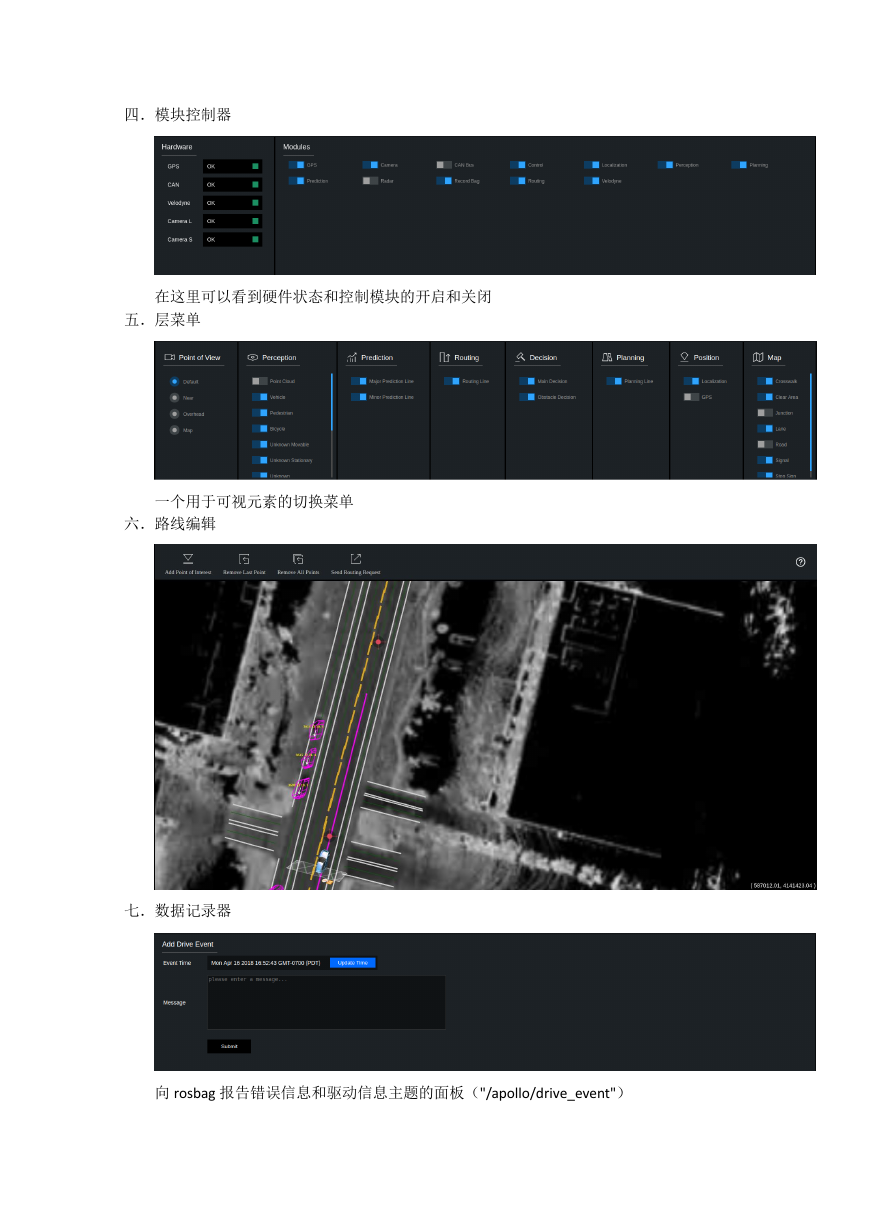This screenshot has height=1228, width=869.
Task: Toggle the Obstacle Decision layer
Action: click(x=527, y=397)
